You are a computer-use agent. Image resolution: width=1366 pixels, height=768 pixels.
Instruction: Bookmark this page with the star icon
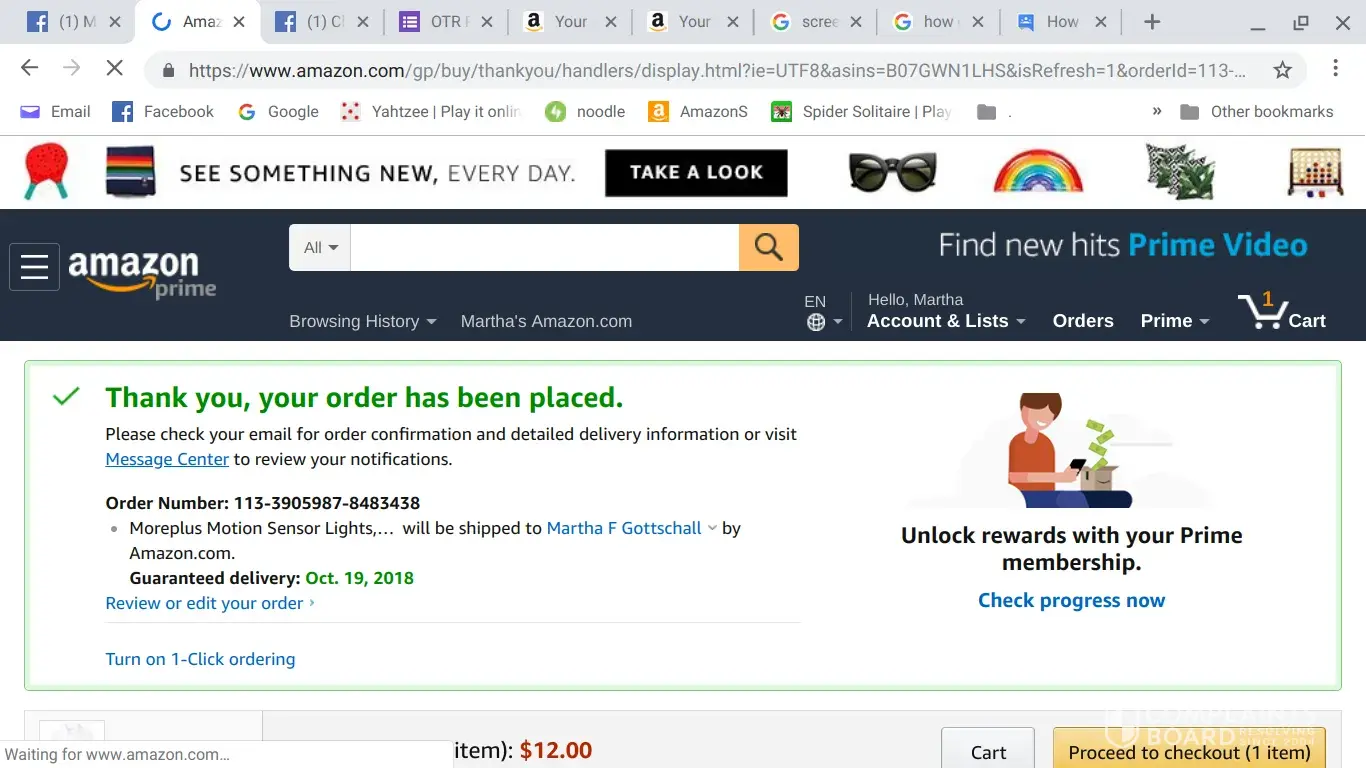click(x=1282, y=69)
